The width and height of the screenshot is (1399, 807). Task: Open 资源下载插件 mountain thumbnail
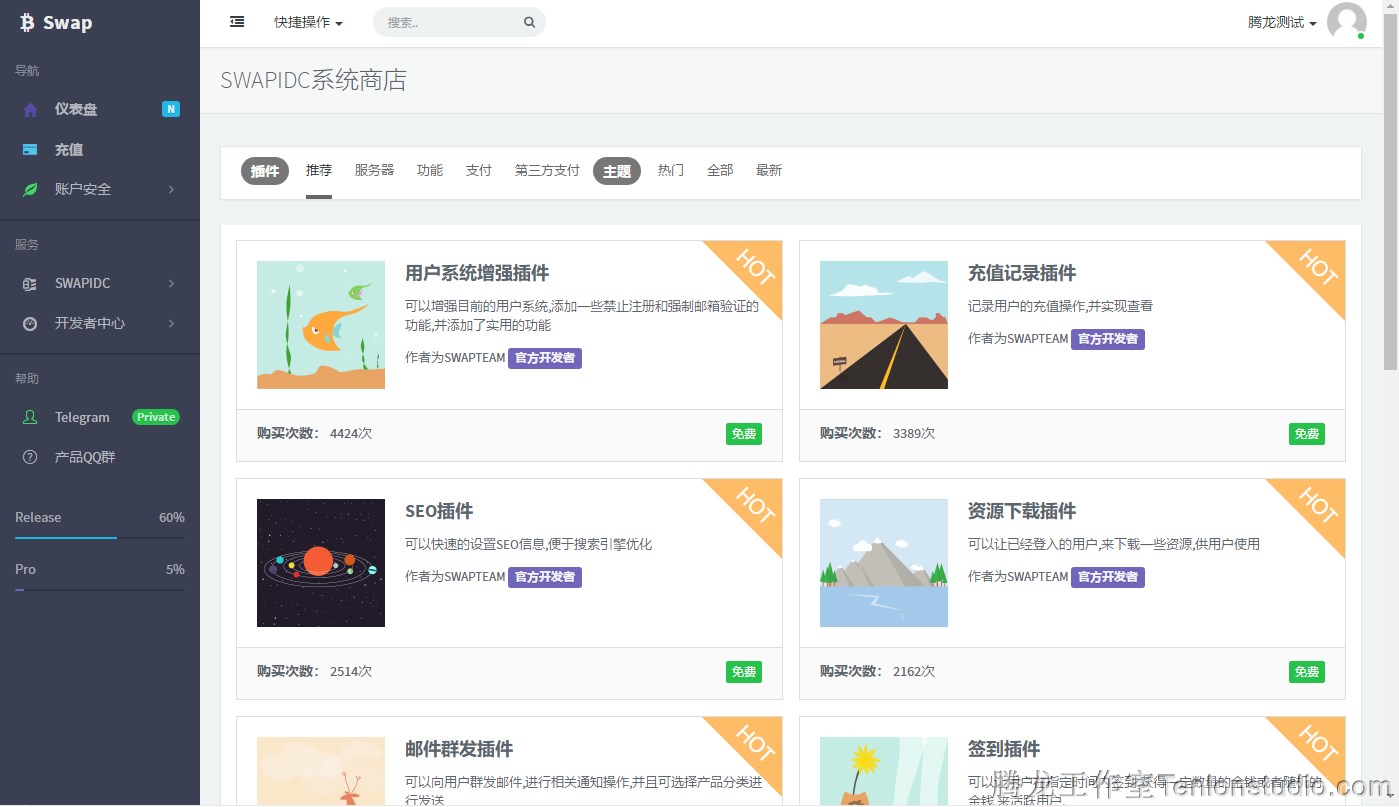click(884, 563)
